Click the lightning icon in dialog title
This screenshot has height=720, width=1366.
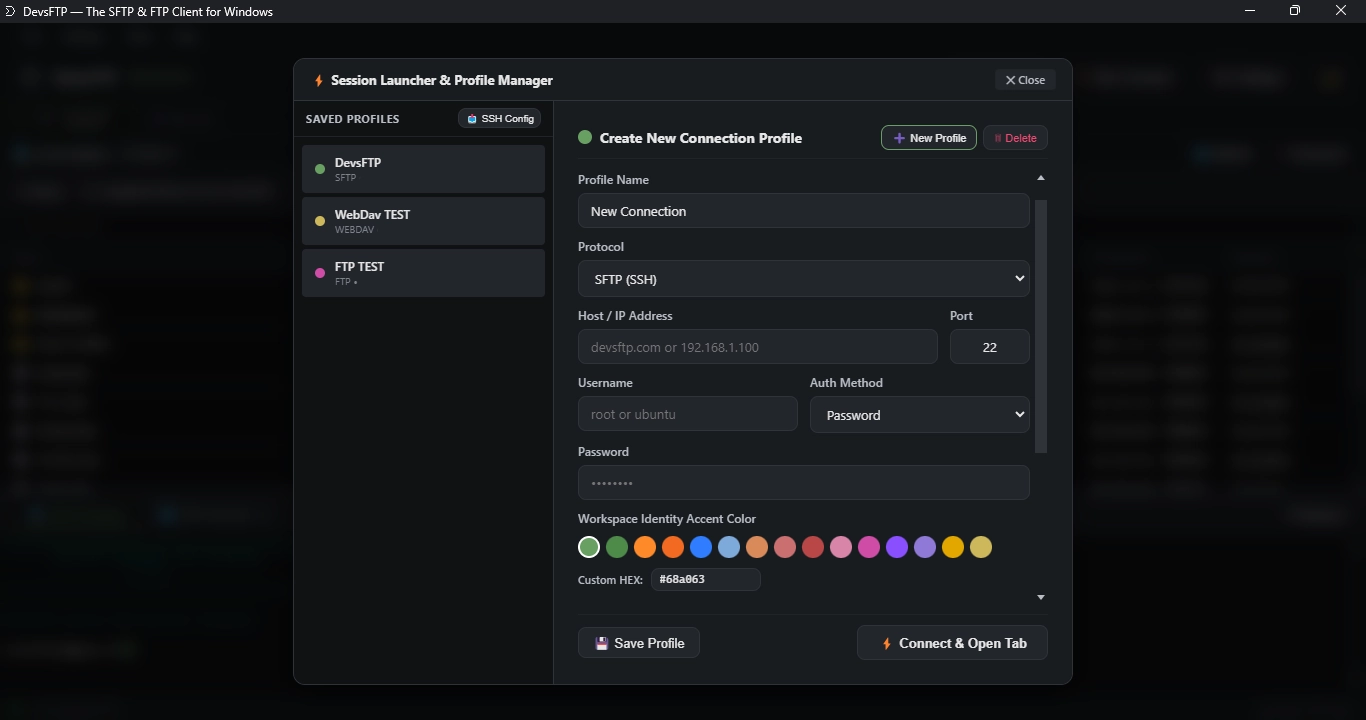coord(319,80)
